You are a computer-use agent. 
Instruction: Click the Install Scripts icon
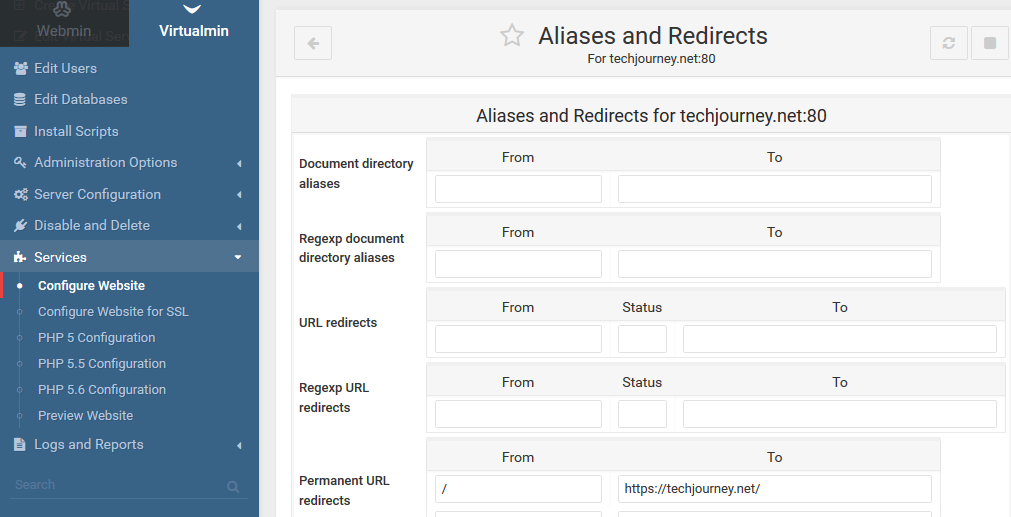(21, 132)
